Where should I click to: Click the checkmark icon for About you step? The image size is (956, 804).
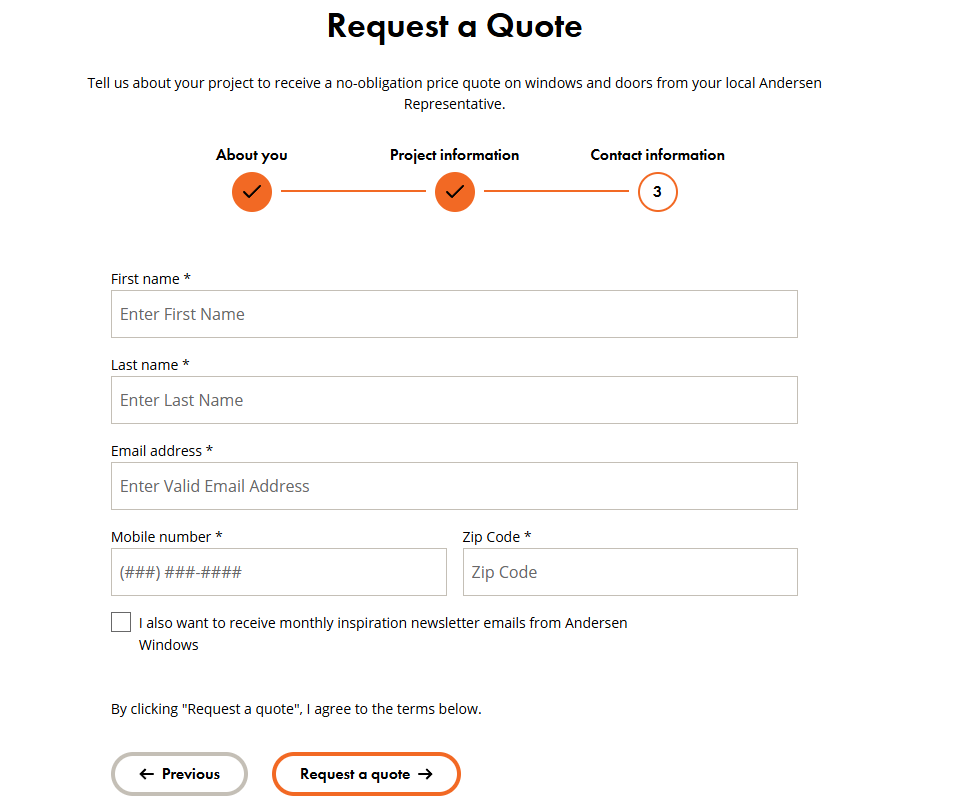(251, 192)
